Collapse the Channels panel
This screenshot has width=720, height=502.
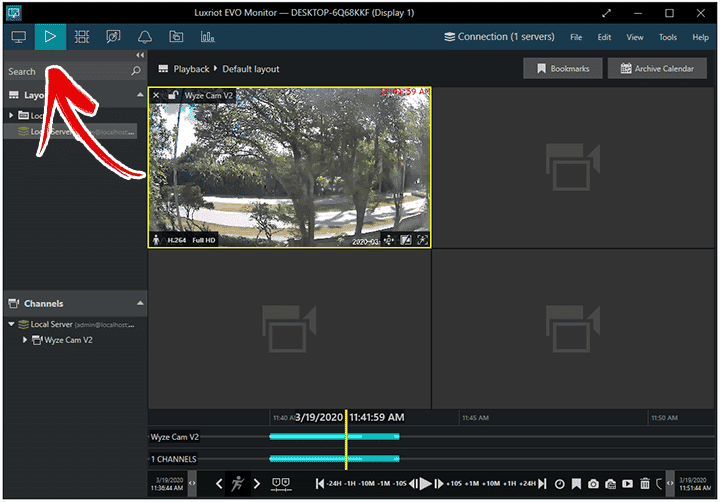pyautogui.click(x=140, y=303)
